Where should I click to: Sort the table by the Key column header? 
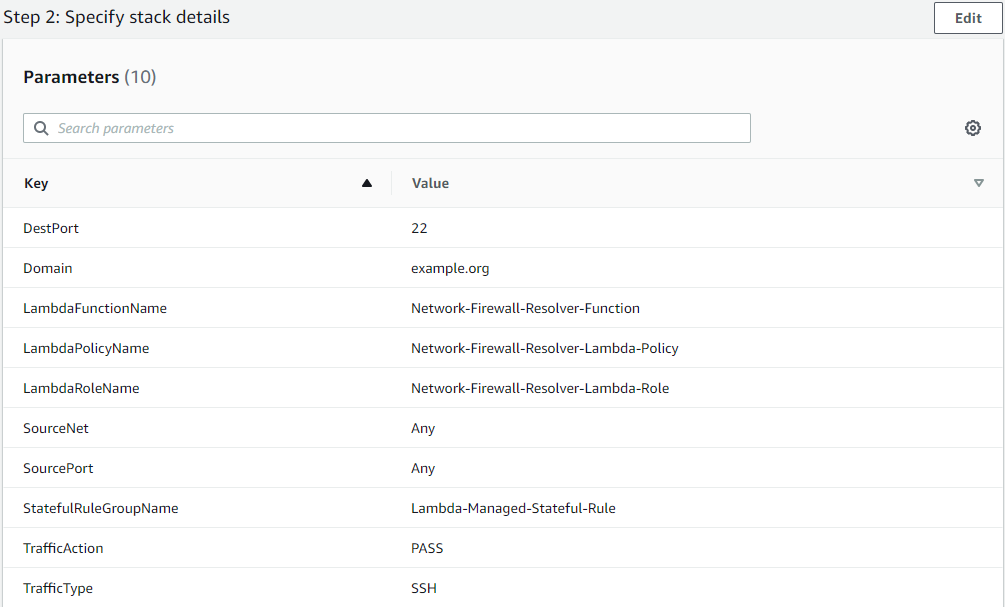36,183
